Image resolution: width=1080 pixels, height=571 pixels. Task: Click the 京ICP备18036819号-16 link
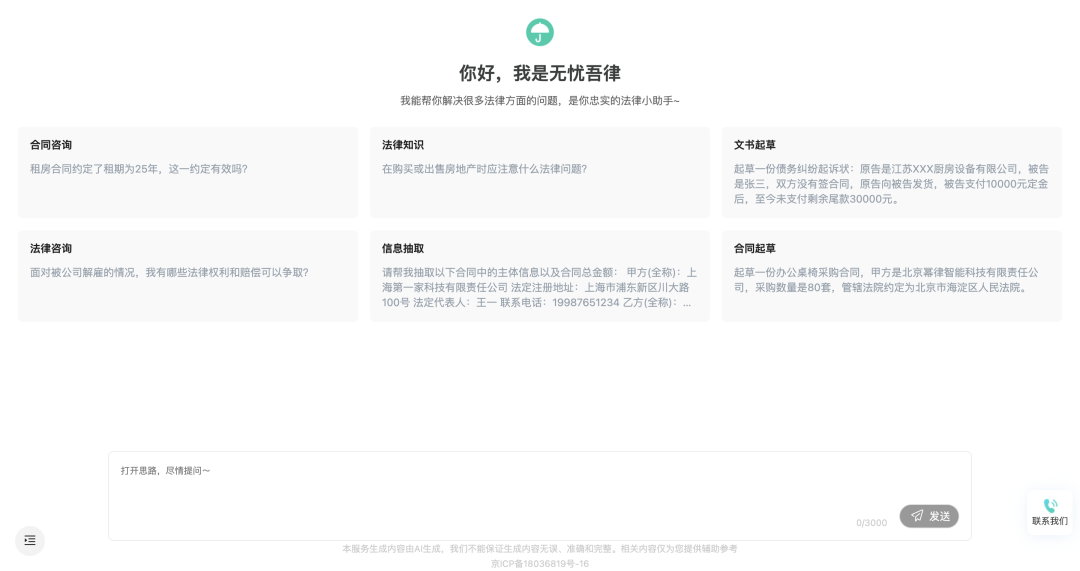point(539,563)
